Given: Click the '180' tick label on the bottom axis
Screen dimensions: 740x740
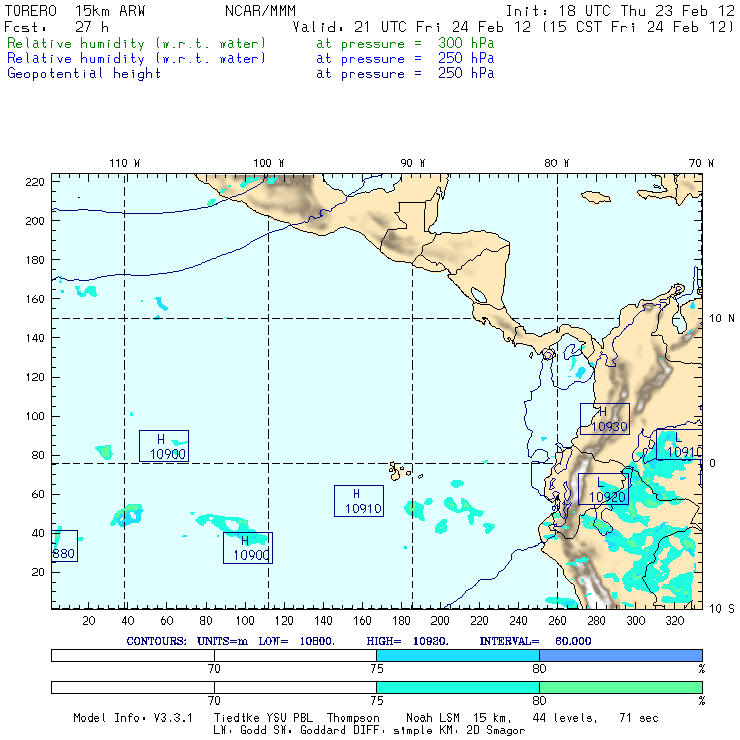Looking at the screenshot, I should click(401, 621).
